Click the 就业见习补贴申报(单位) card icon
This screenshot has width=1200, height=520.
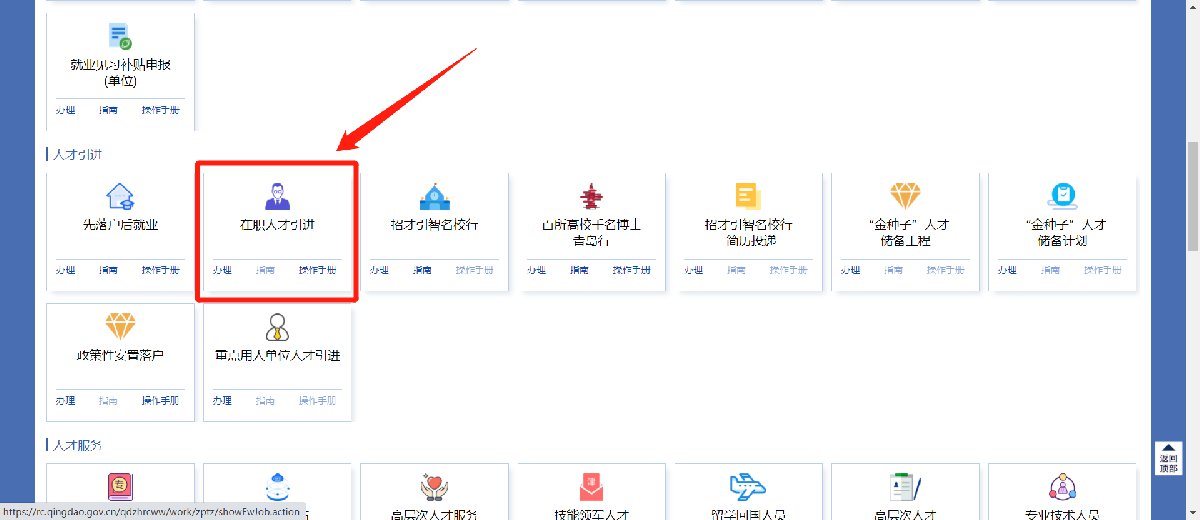(x=120, y=38)
